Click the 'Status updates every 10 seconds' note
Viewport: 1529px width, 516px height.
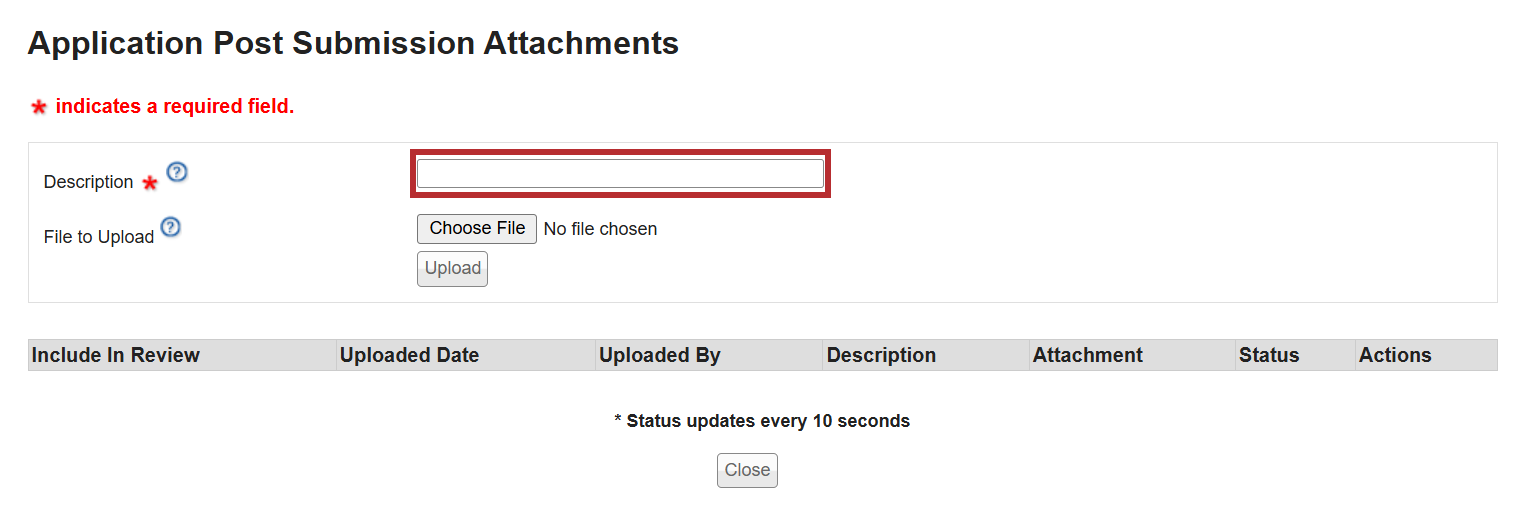click(762, 421)
